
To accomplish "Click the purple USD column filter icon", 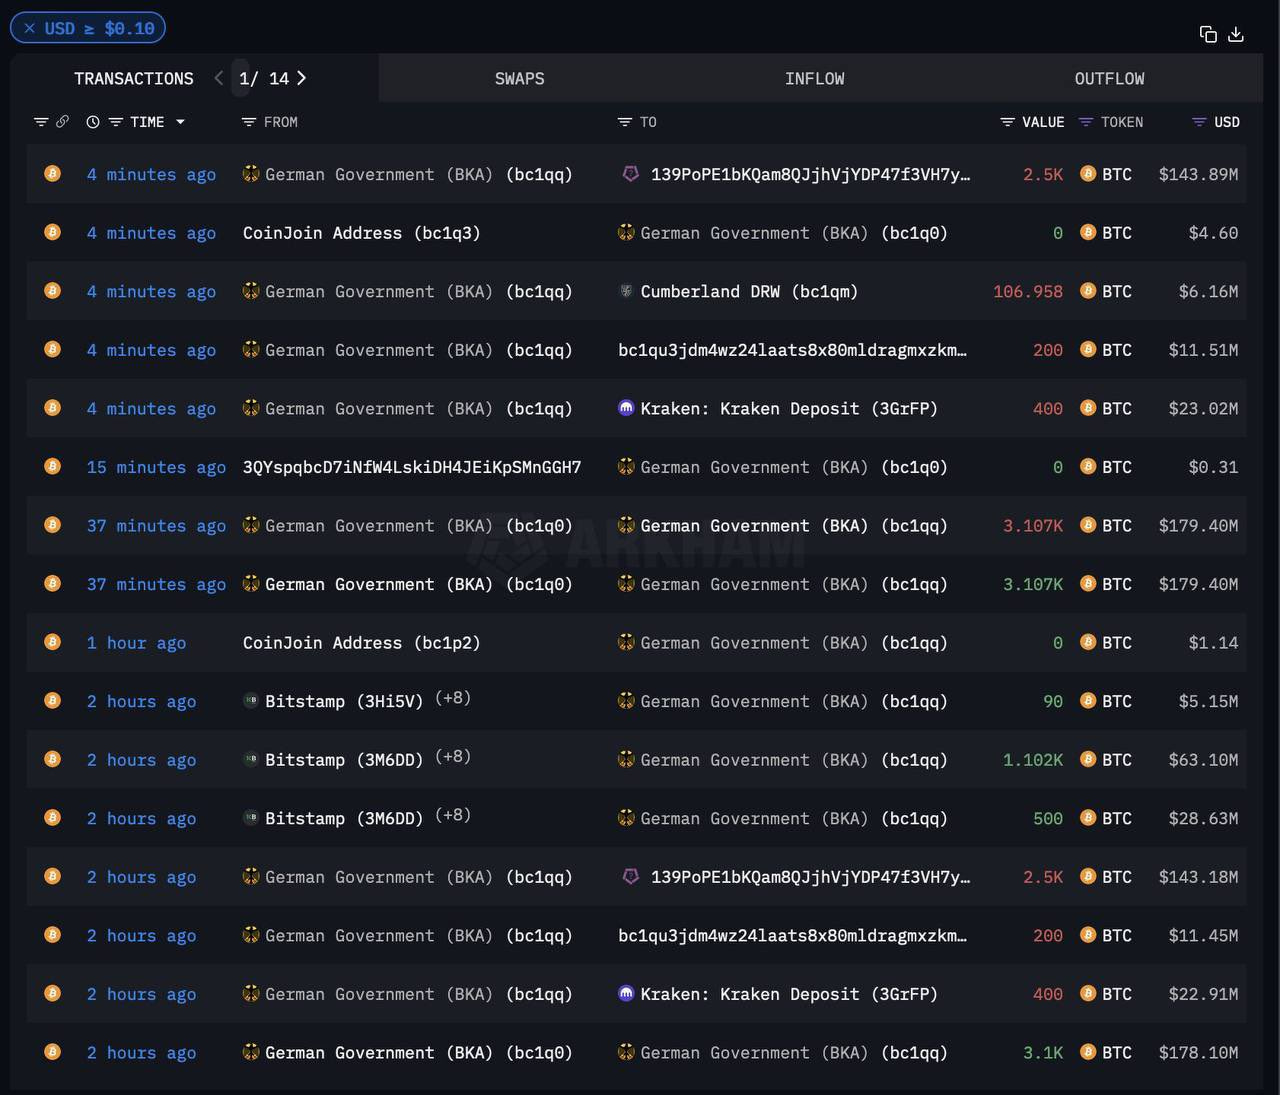I will click(x=1199, y=122).
